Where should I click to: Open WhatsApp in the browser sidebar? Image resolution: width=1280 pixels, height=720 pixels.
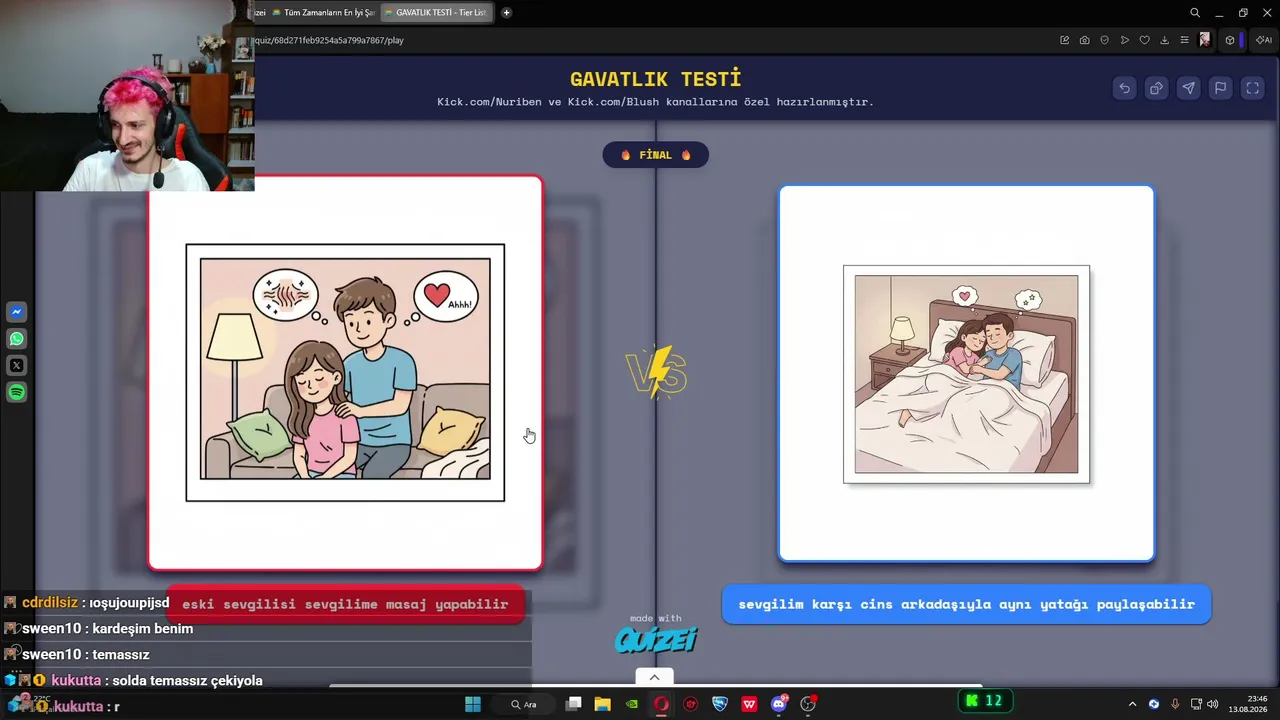(x=17, y=339)
